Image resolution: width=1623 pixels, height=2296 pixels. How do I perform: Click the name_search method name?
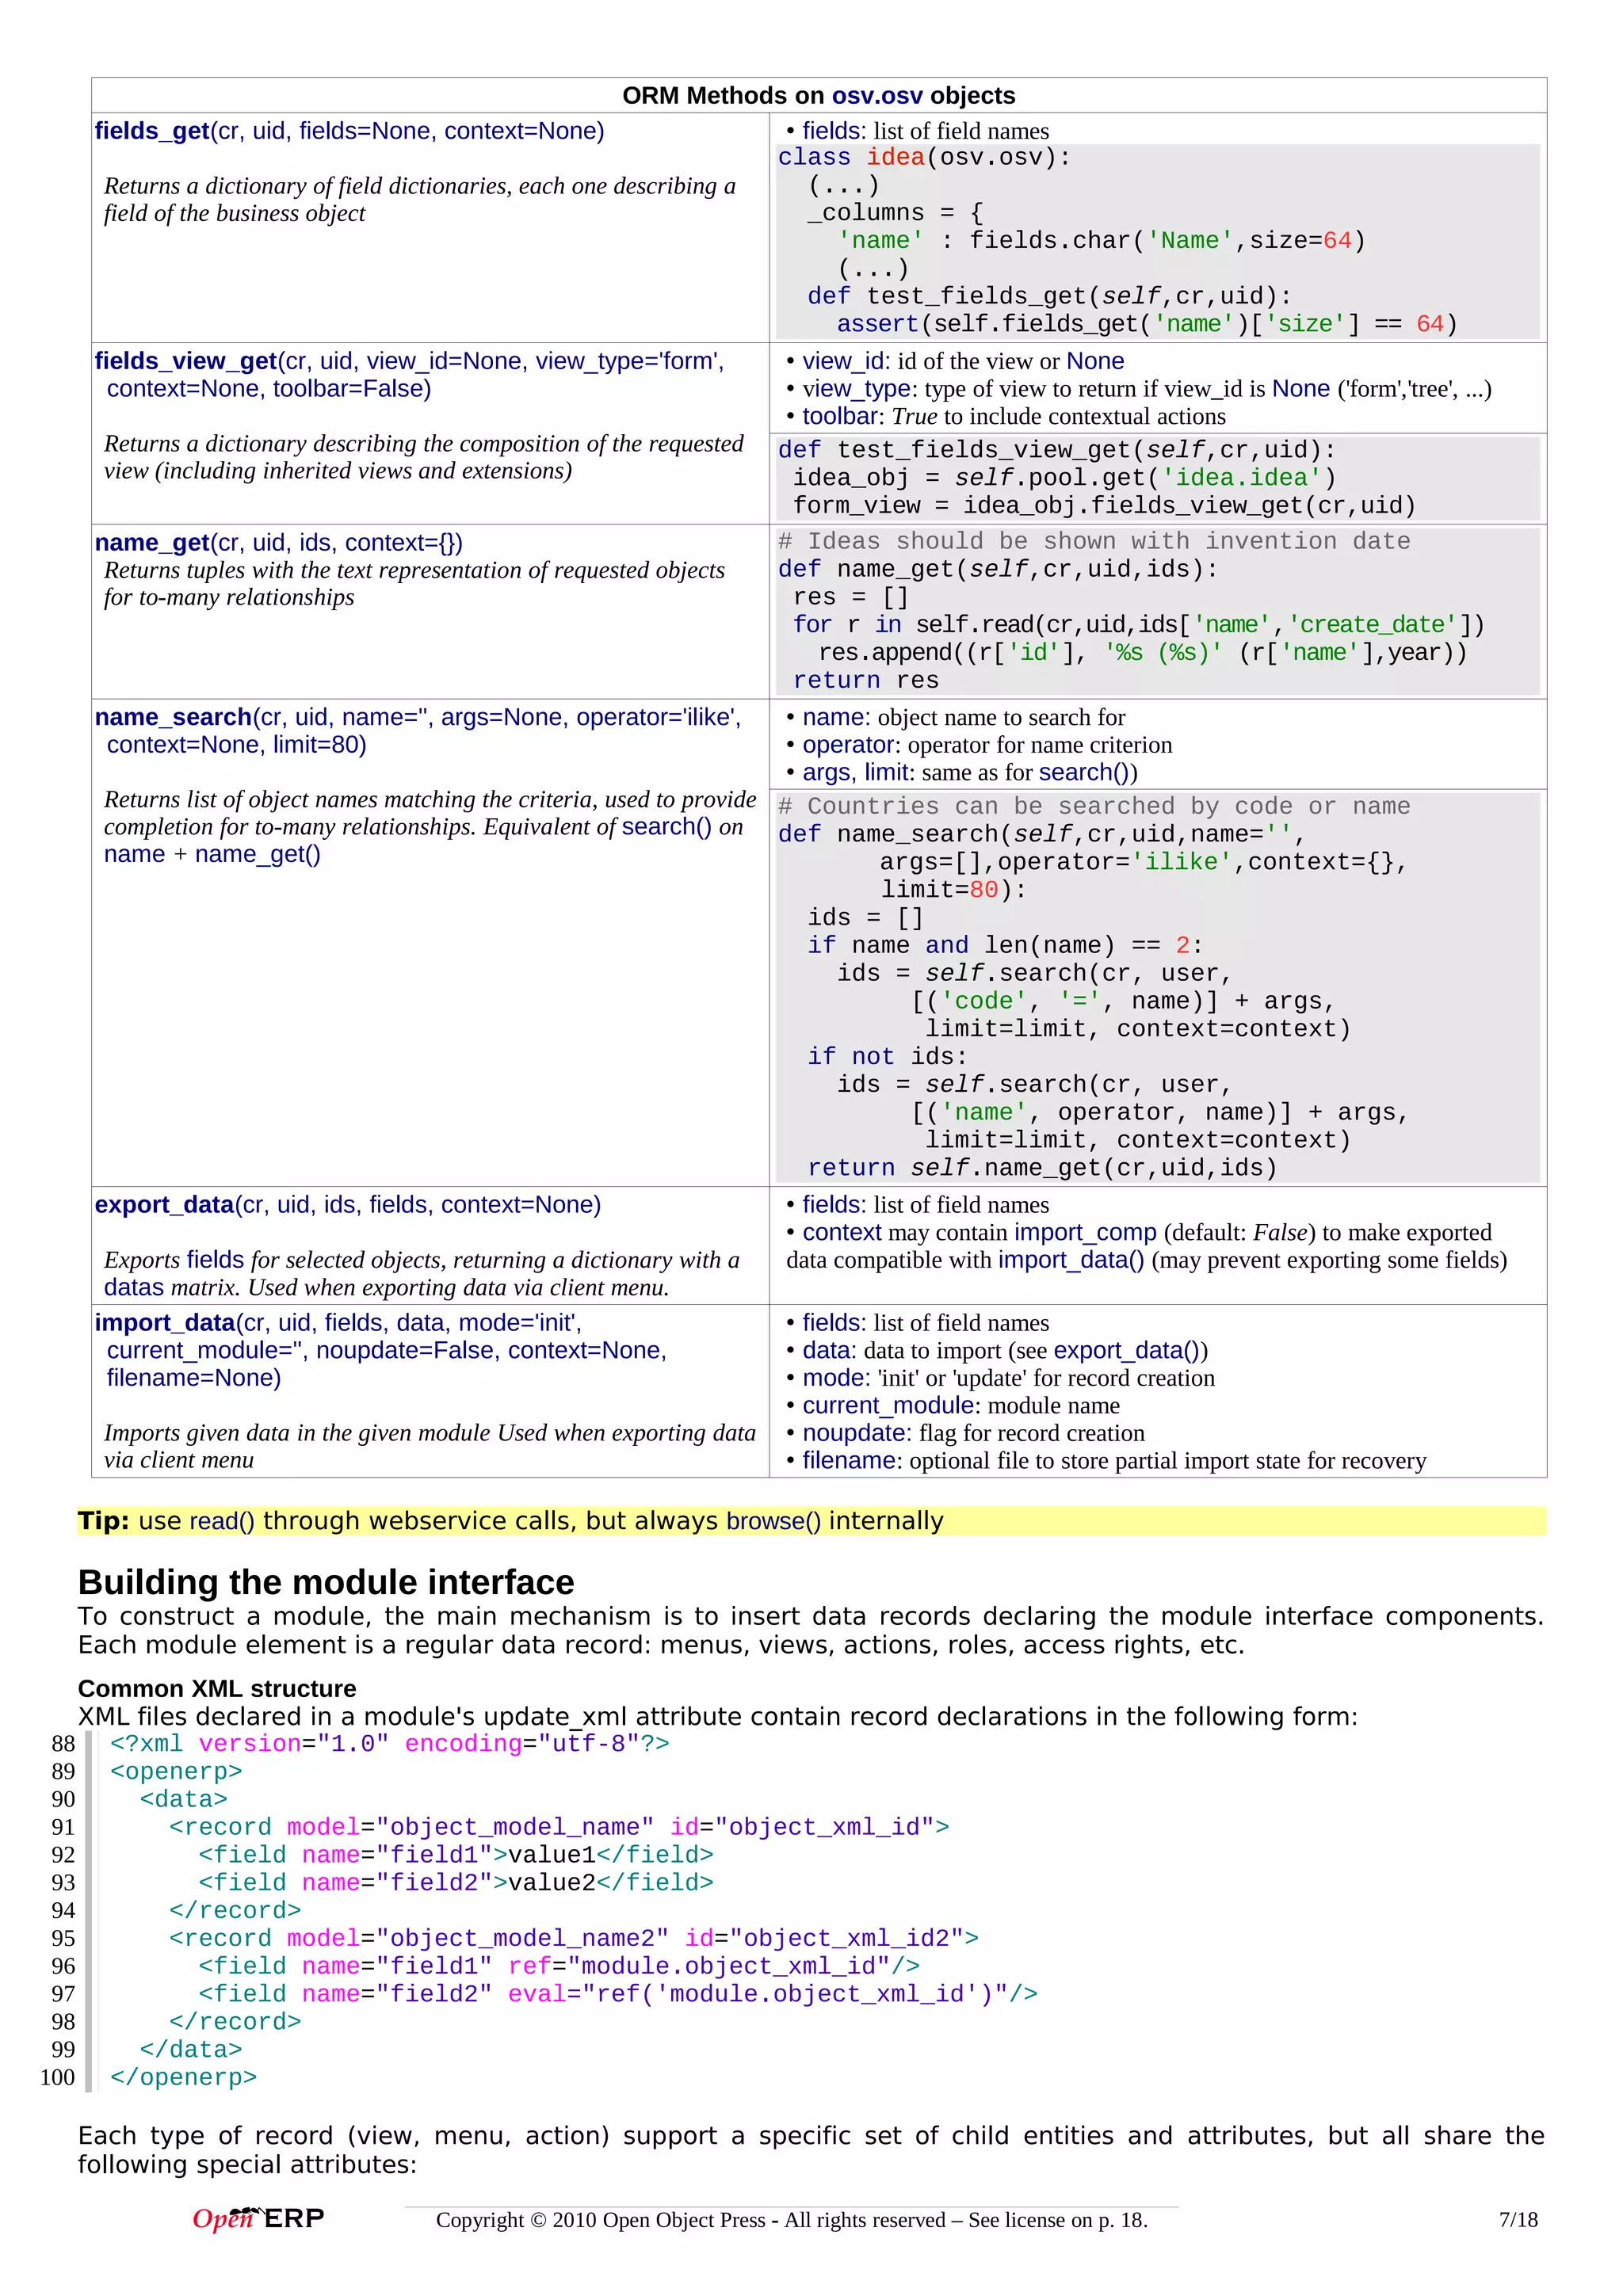[x=173, y=717]
